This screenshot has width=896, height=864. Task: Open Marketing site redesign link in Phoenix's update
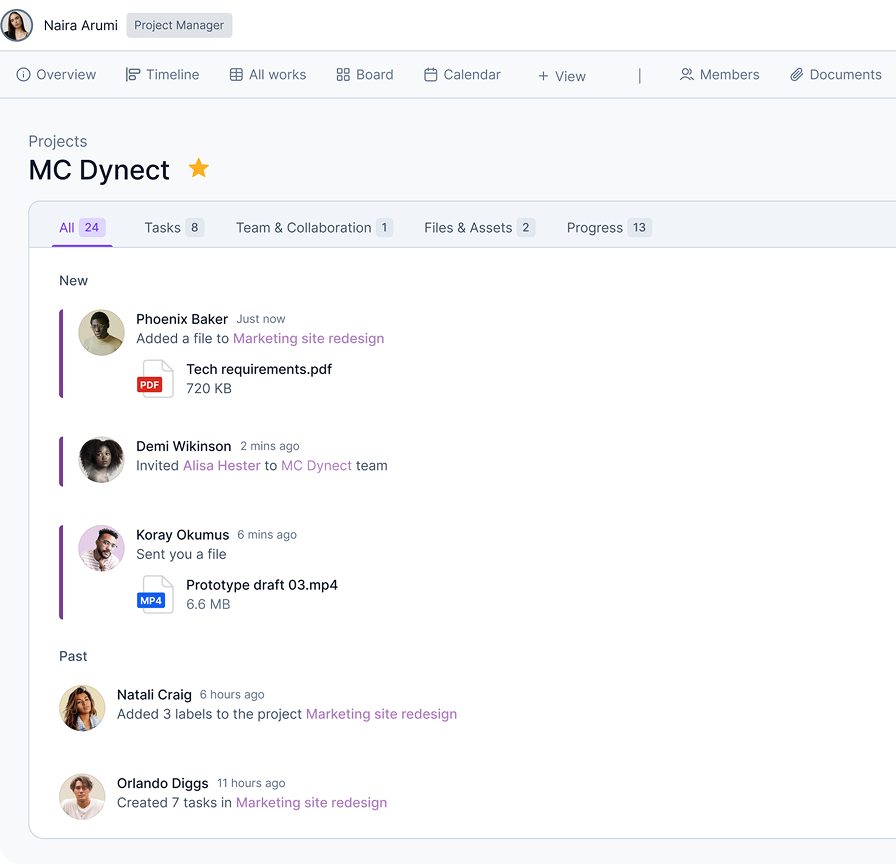tap(308, 339)
